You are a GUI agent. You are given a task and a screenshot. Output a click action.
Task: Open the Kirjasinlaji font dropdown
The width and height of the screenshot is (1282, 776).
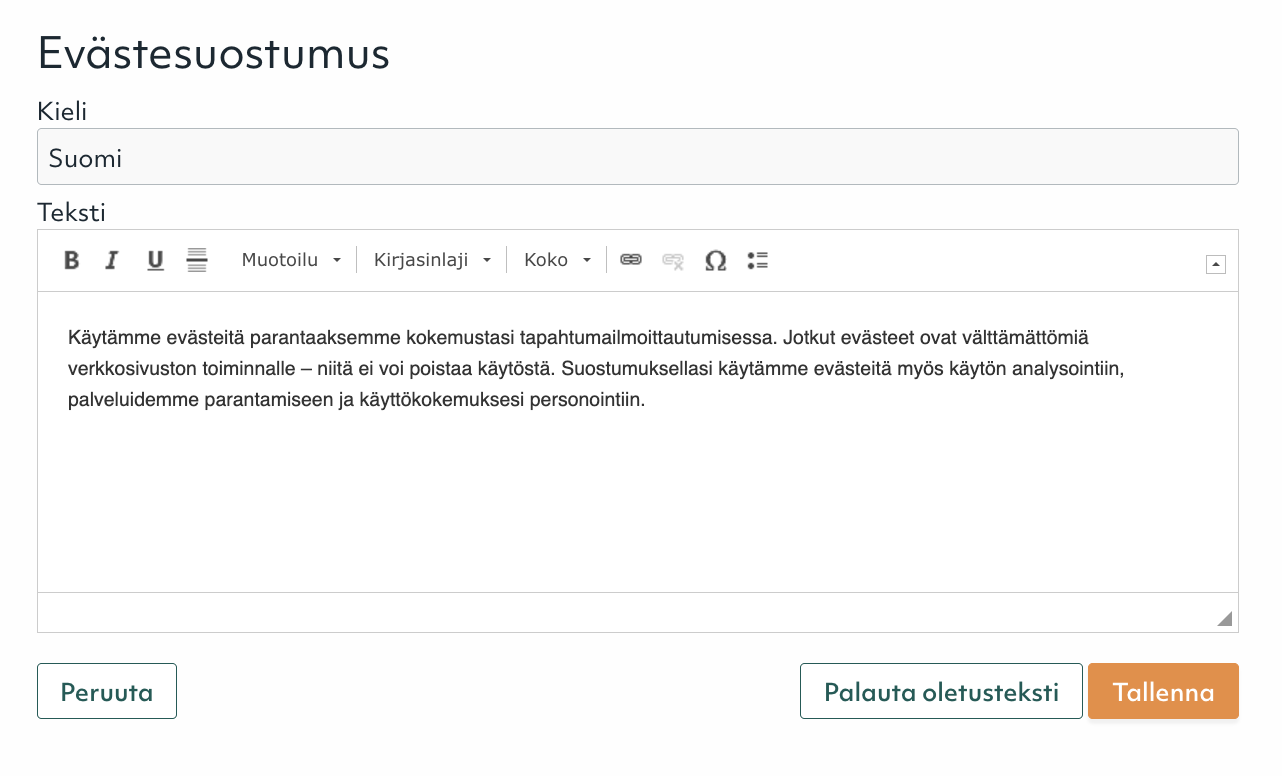(432, 260)
